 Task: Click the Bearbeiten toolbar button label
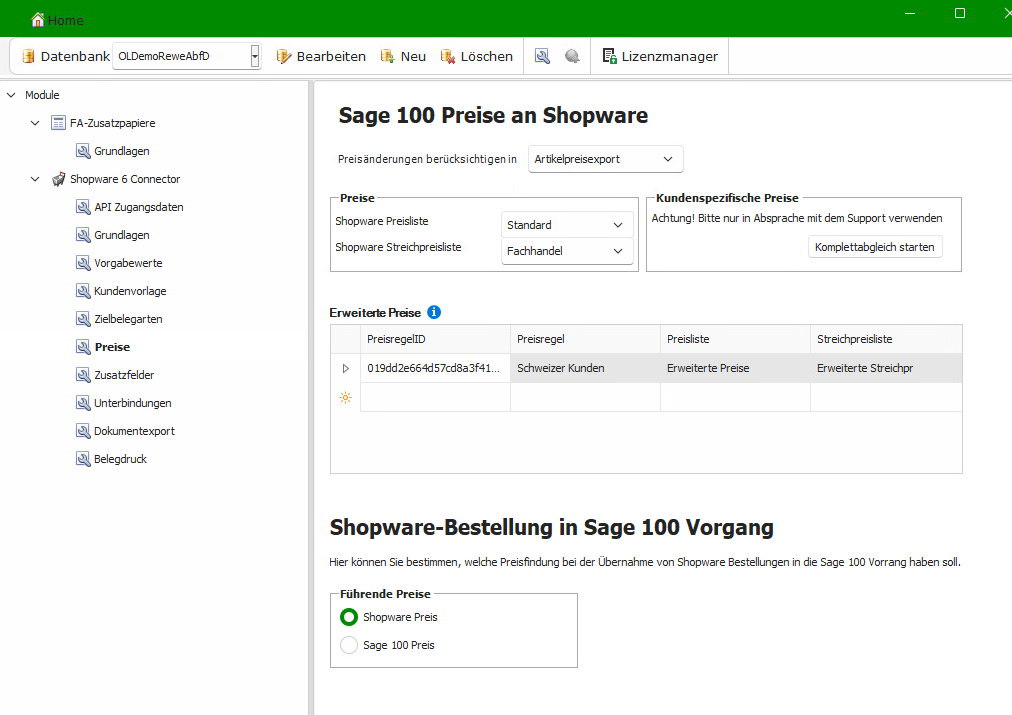click(331, 56)
